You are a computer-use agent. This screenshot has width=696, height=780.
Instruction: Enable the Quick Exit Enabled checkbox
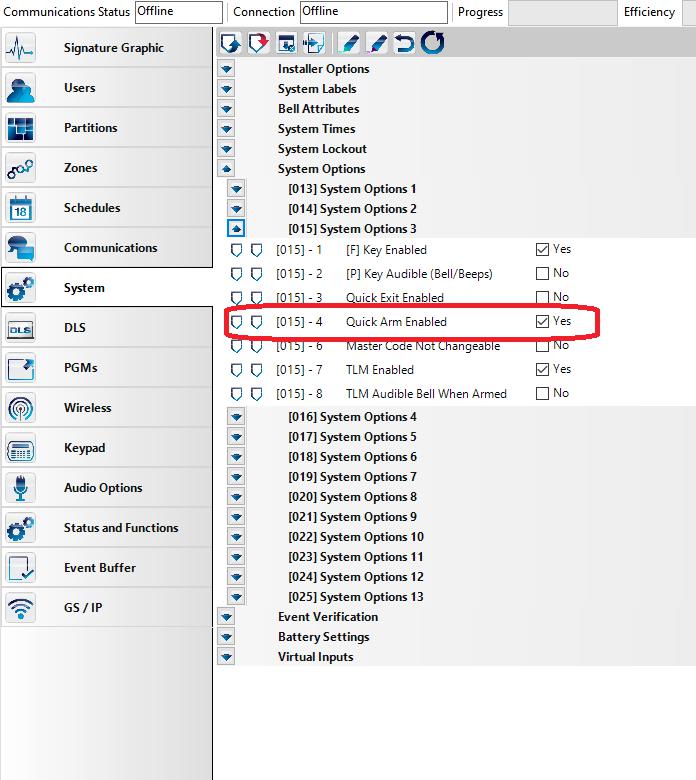click(542, 298)
